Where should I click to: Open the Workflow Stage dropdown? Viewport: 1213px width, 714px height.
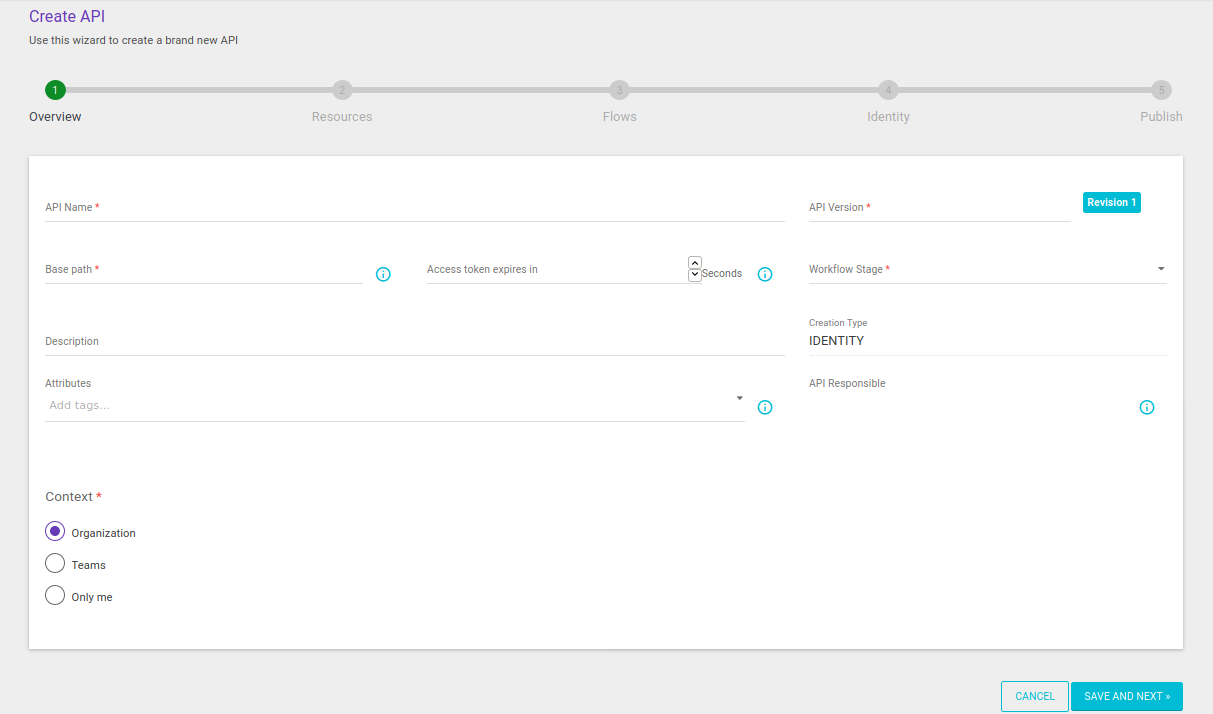1160,268
